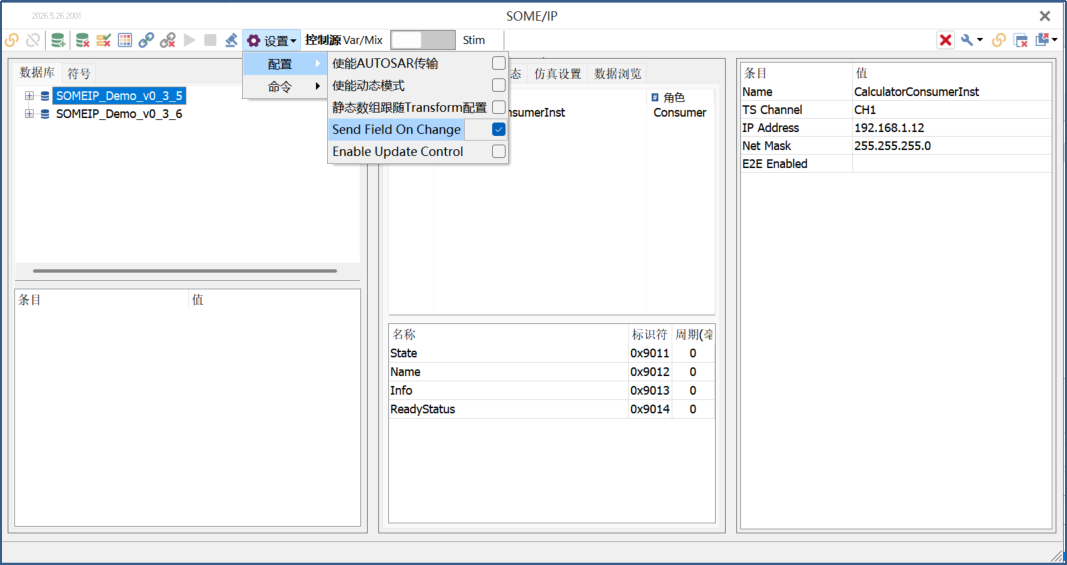This screenshot has width=1067, height=565.
Task: Open the 配置 submenu
Action: point(285,64)
